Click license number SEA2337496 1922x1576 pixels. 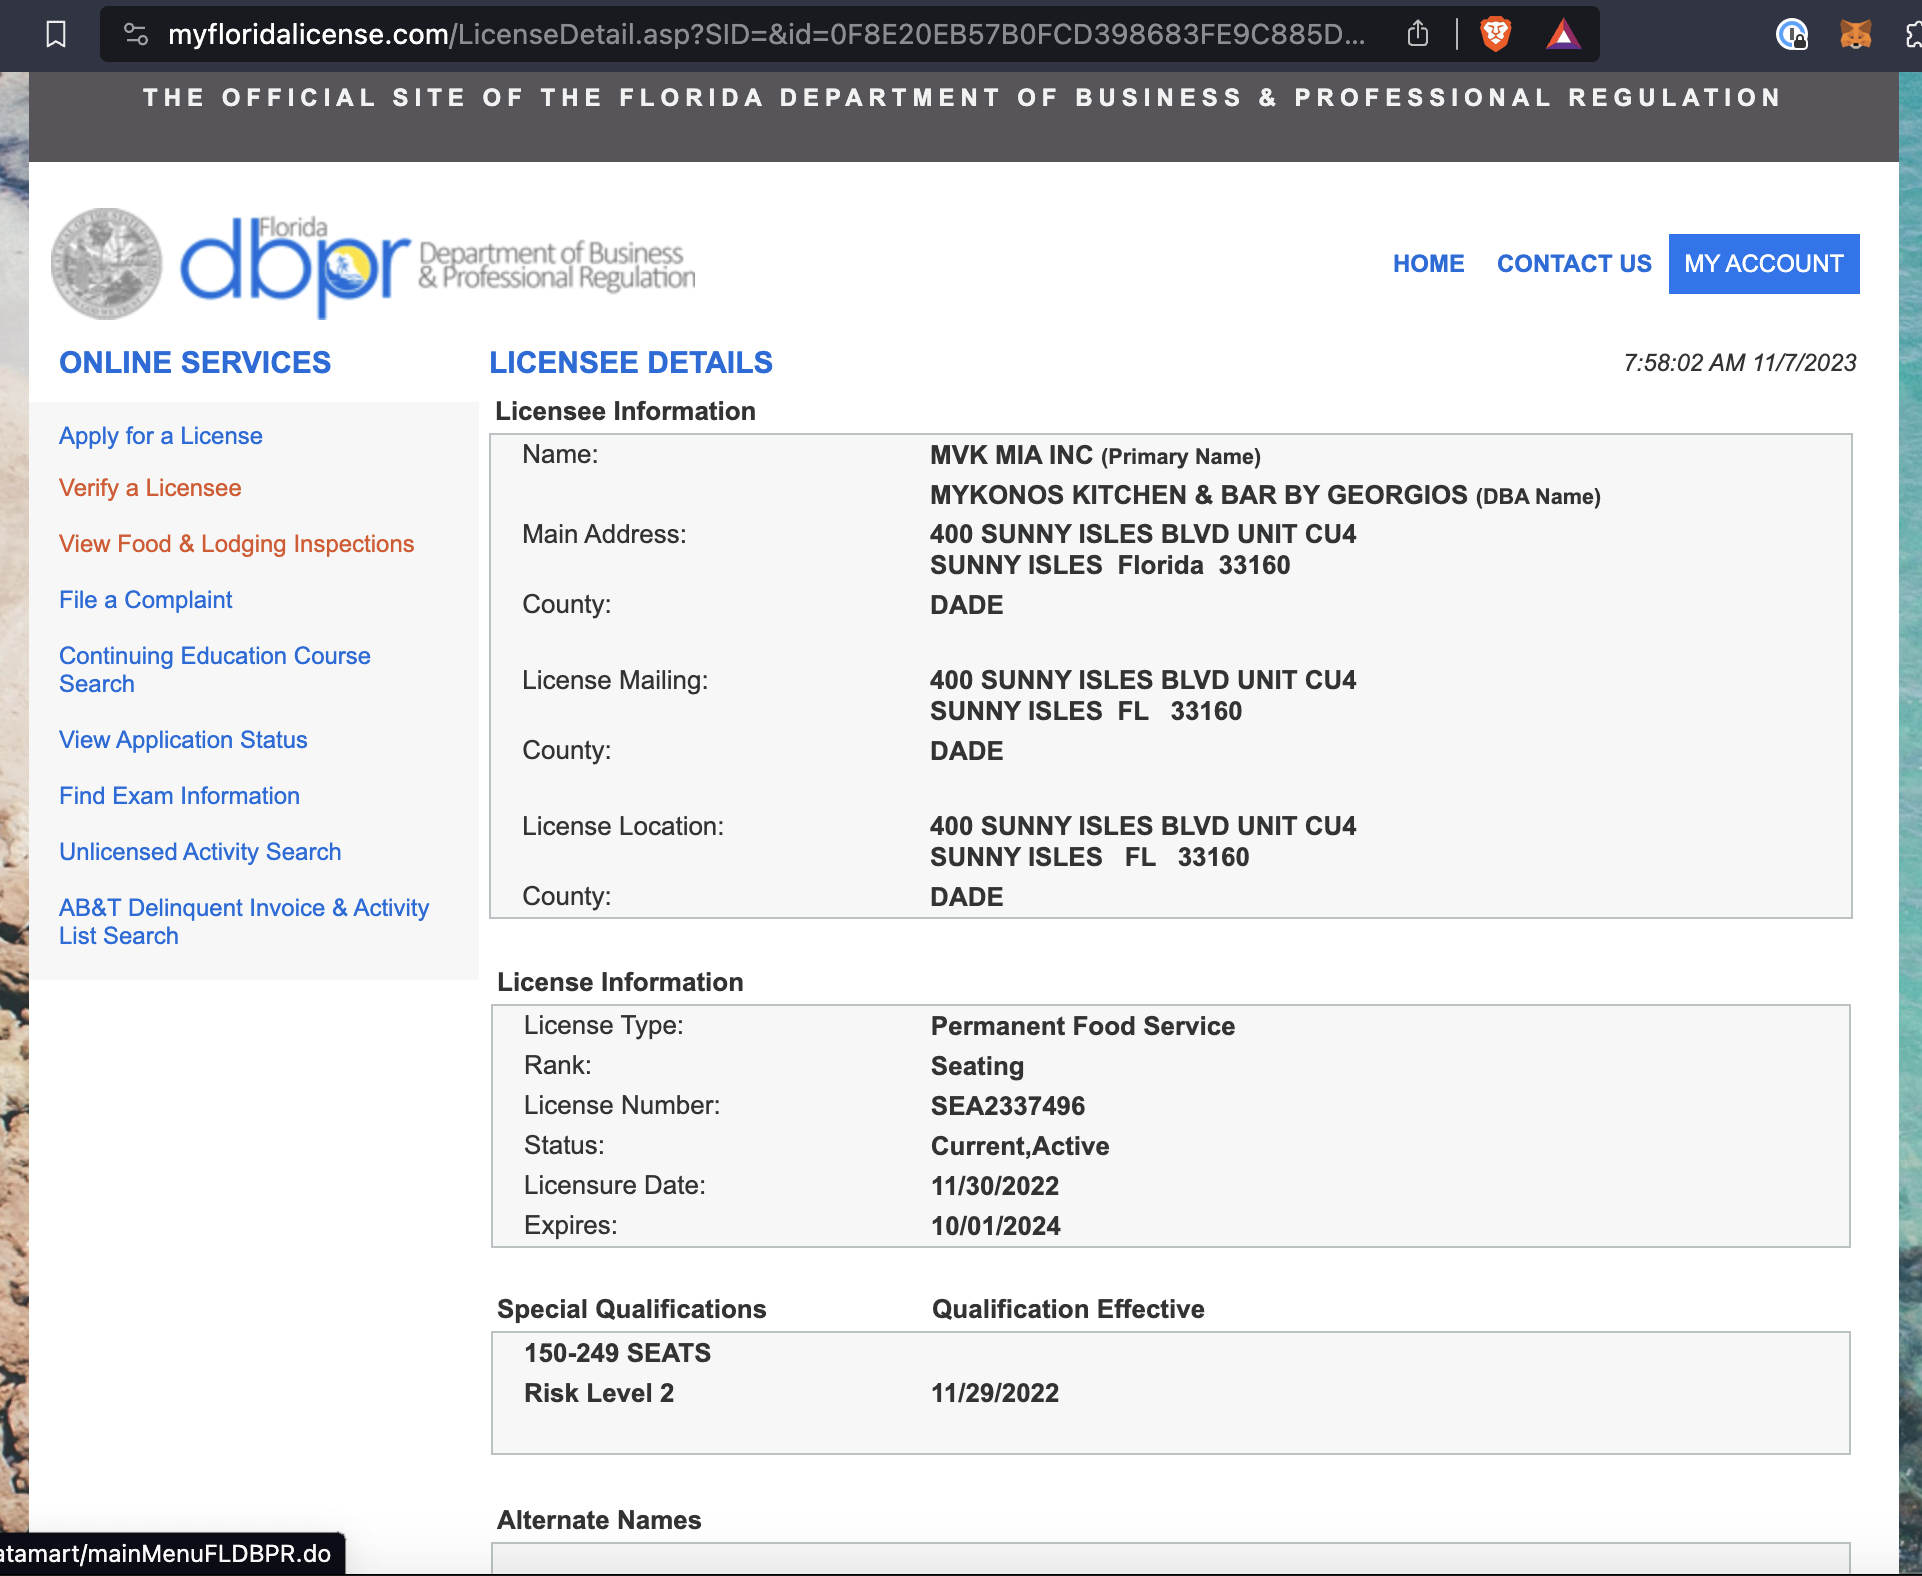[x=1008, y=1106]
